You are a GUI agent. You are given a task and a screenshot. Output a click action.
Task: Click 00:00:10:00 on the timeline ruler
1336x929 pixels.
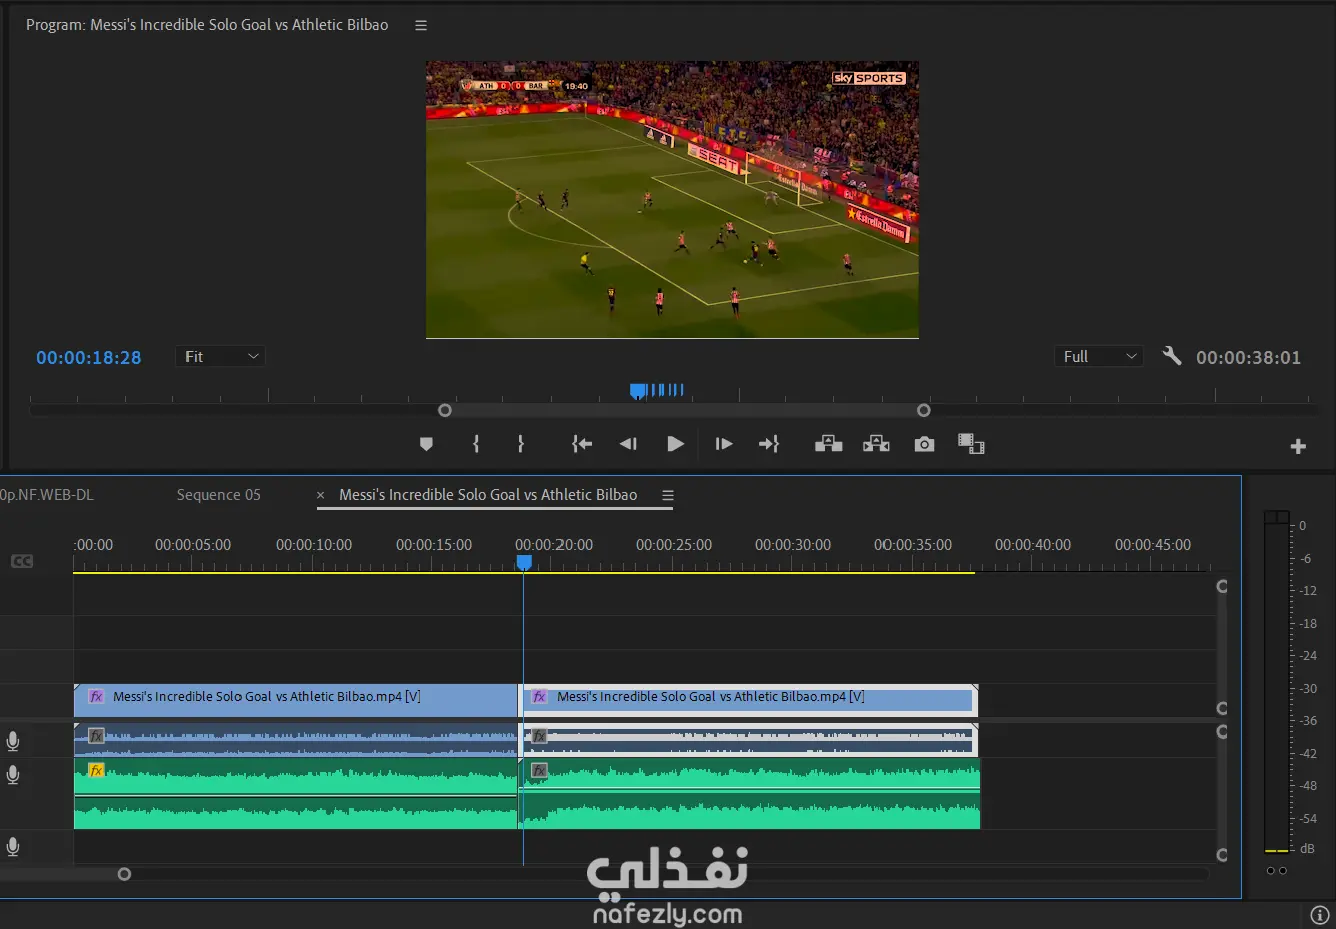(314, 545)
